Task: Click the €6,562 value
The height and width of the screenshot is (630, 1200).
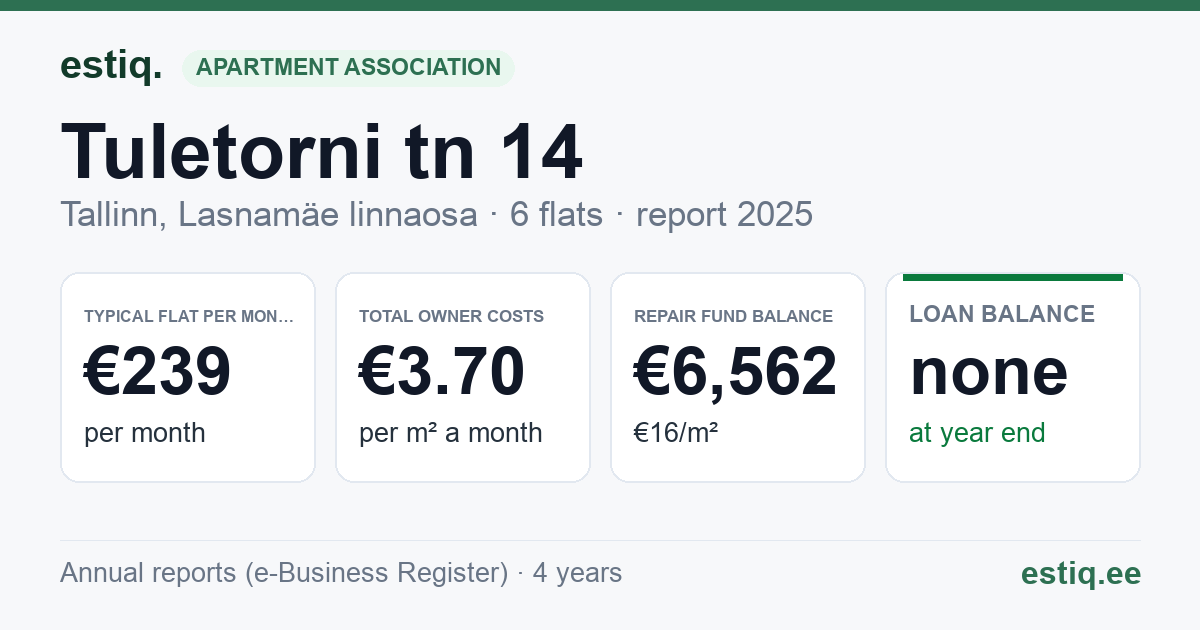Action: (736, 371)
